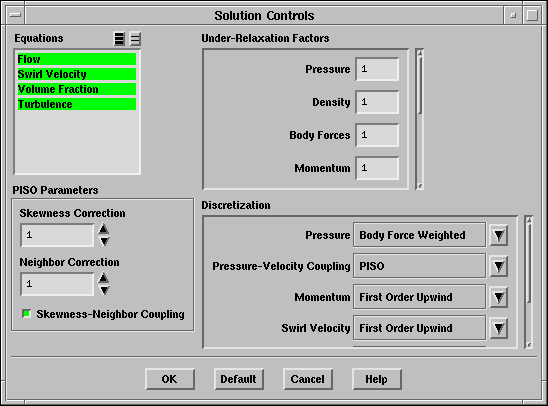
Task: Open the window menu in the title bar
Action: 15,15
